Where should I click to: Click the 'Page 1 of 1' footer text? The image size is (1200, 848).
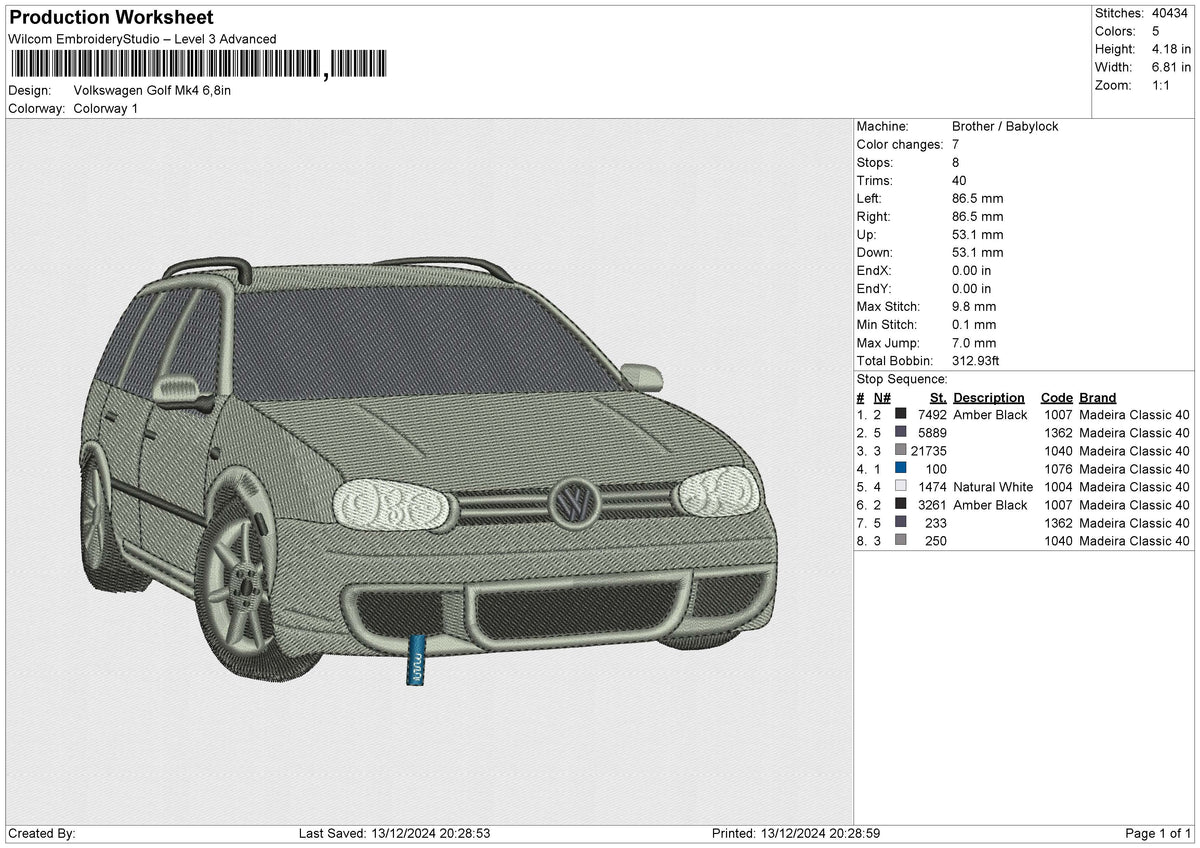tap(1158, 834)
